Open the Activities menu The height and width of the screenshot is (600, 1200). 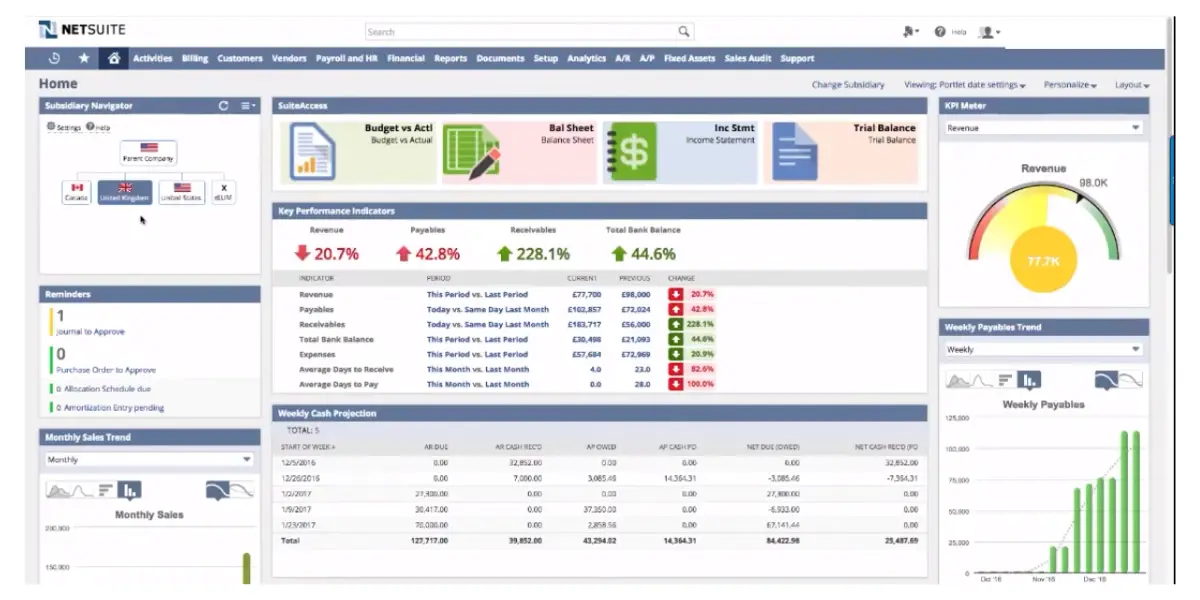[153, 58]
